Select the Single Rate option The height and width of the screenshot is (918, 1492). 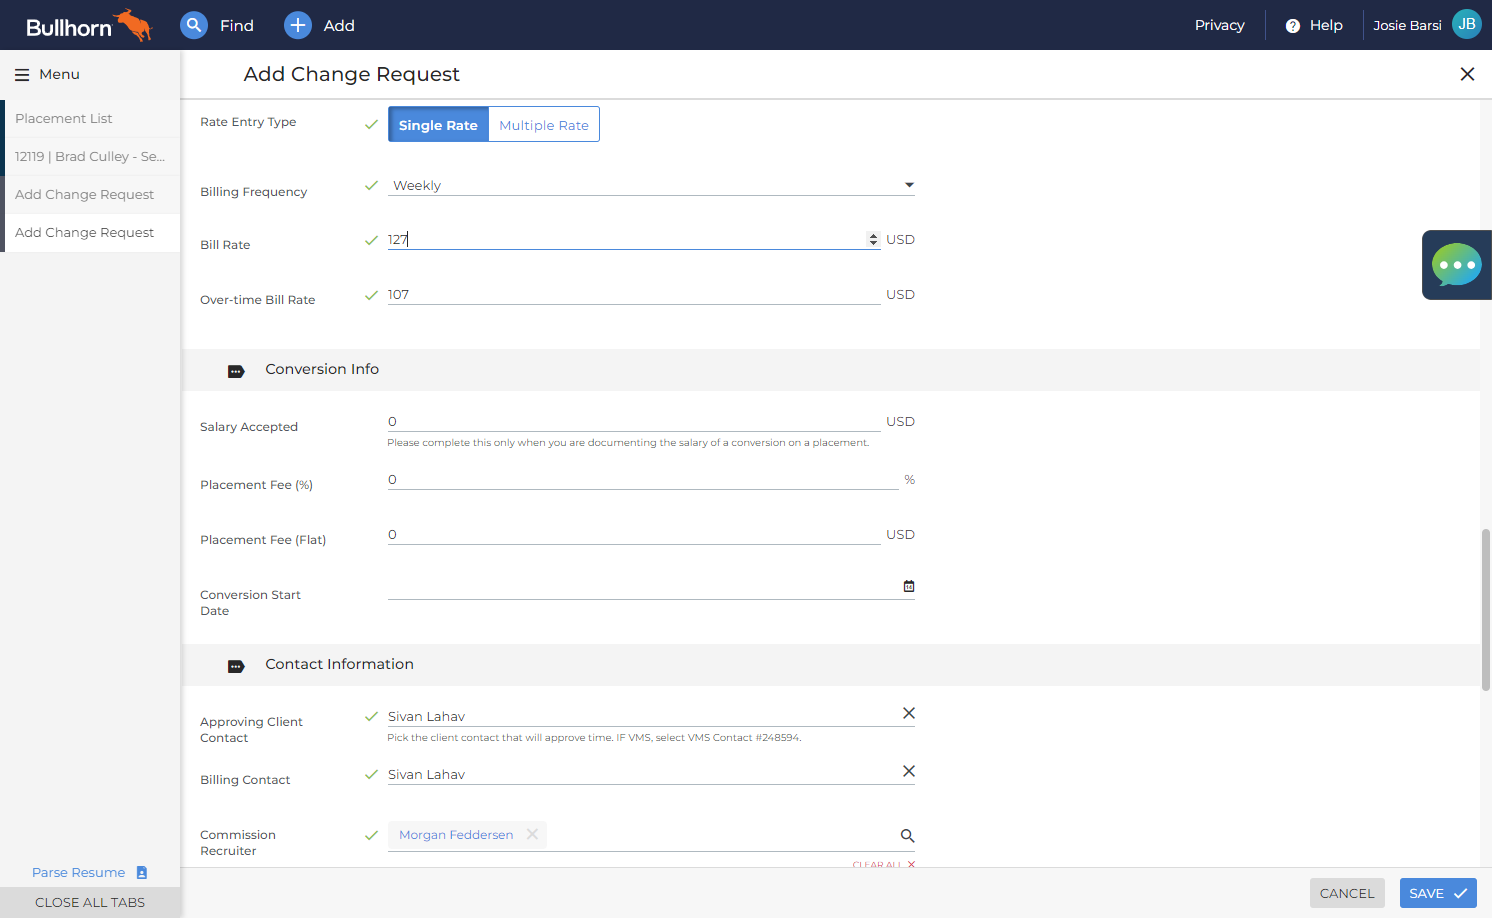[438, 125]
